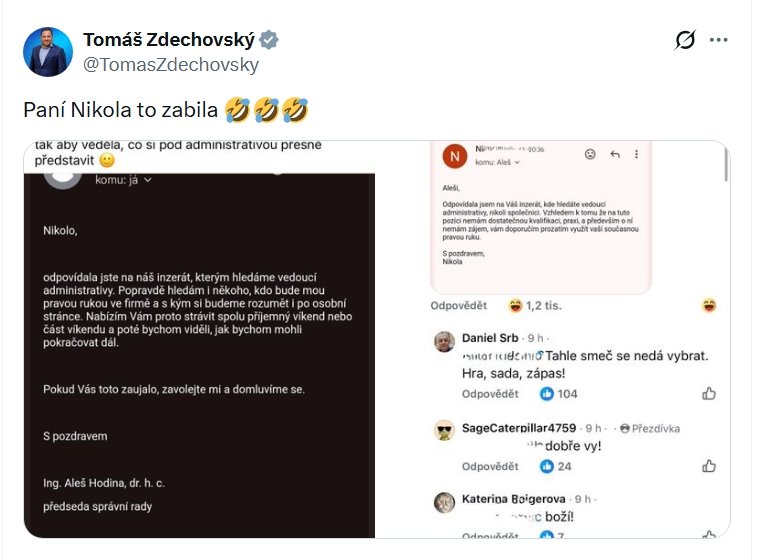Click Odpovědět under Daniel Srb's comment

(490, 394)
